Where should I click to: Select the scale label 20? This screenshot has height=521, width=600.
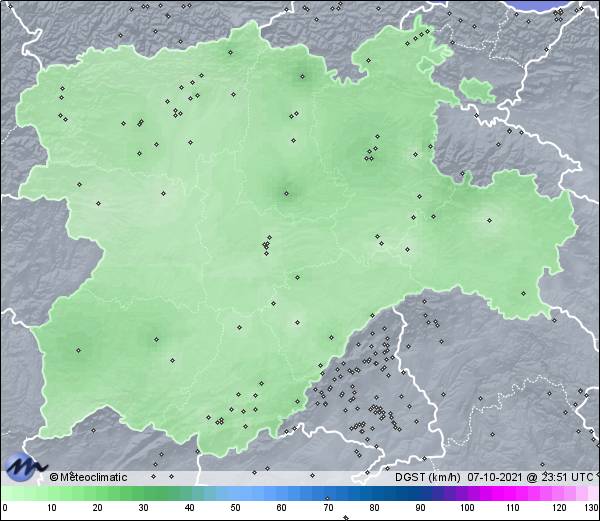(98, 508)
